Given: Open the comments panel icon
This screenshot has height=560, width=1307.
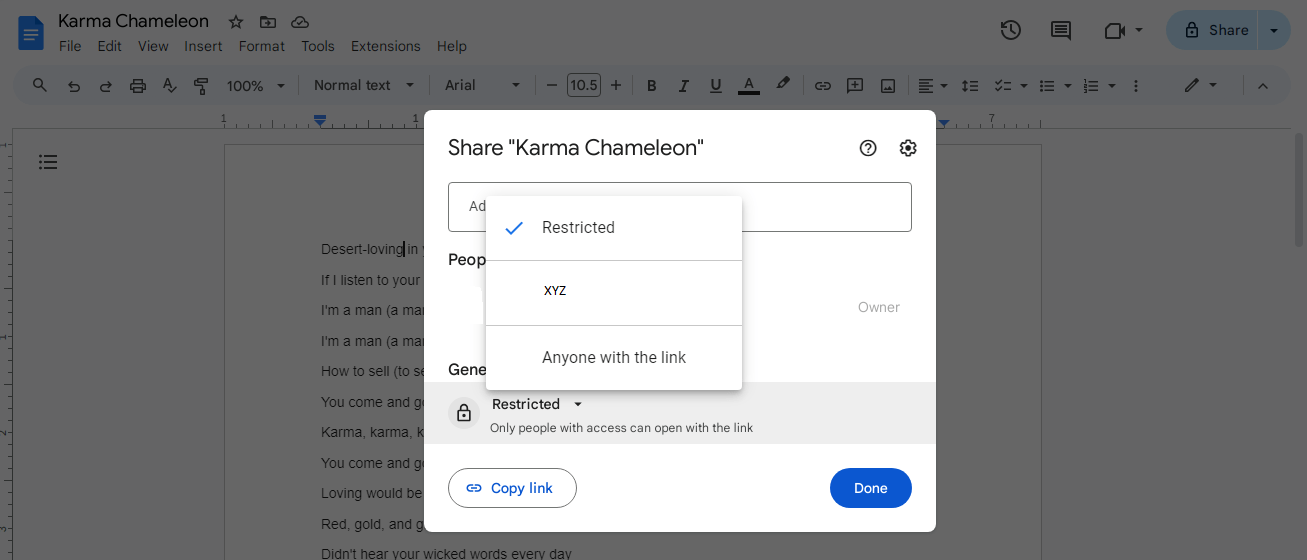Looking at the screenshot, I should 1060,30.
